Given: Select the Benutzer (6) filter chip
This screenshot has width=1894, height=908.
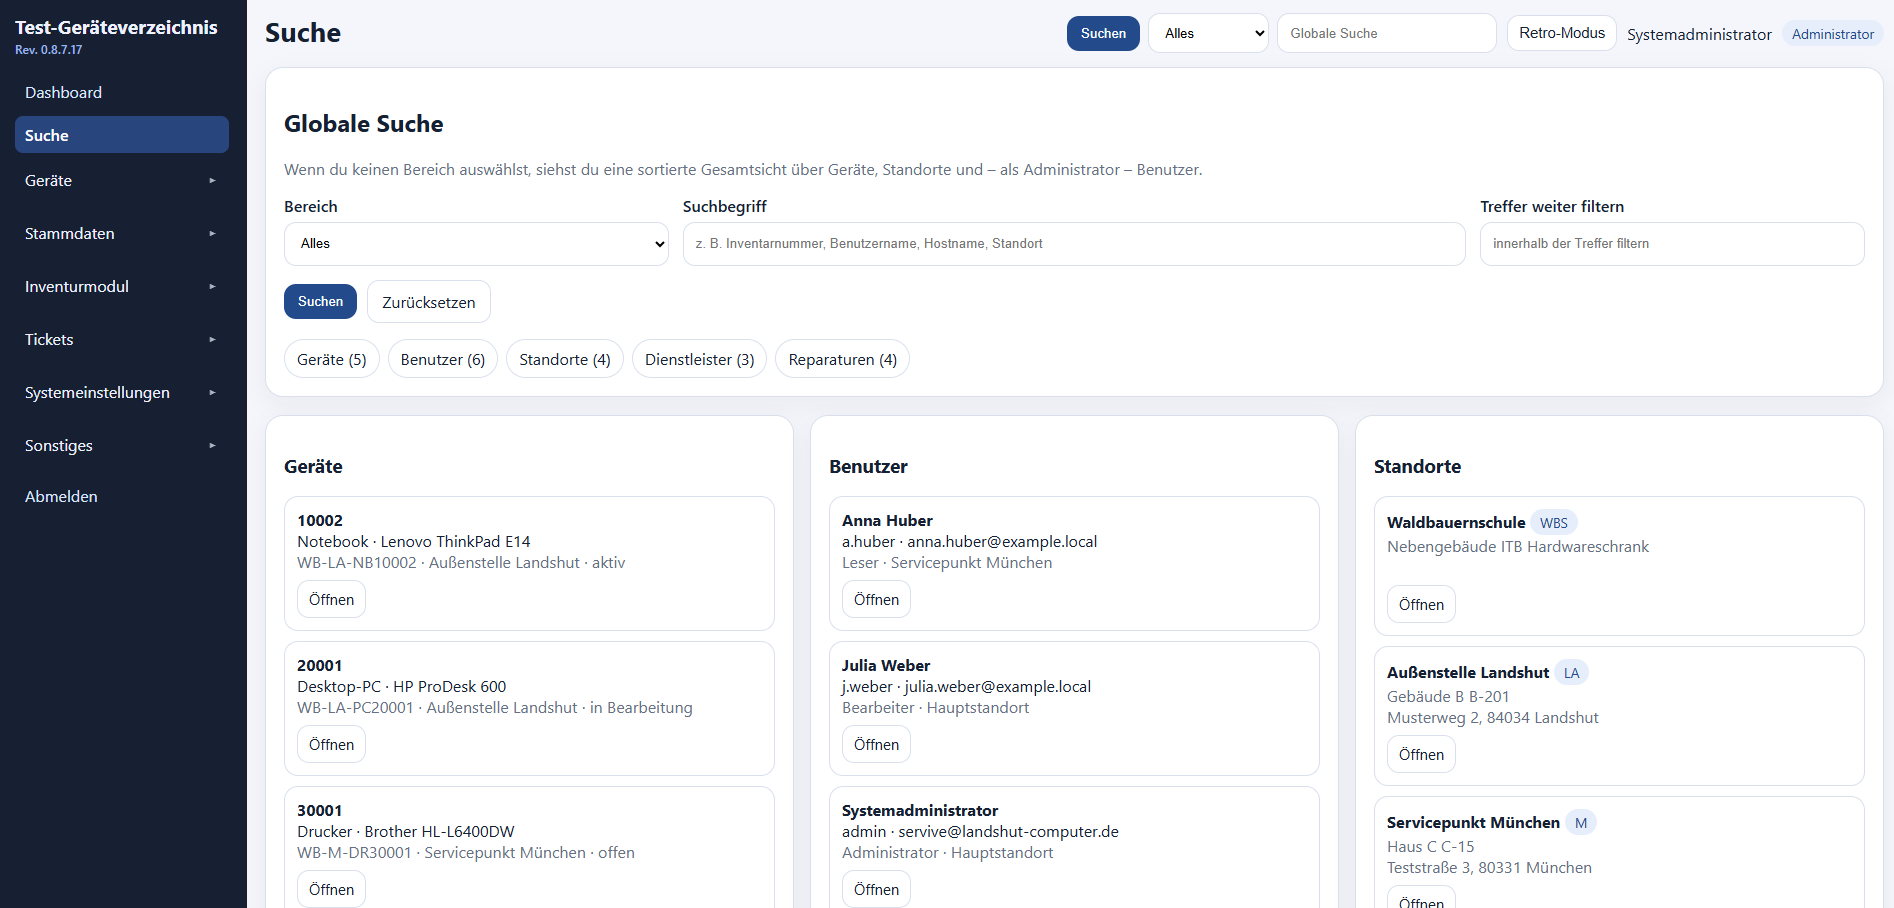Looking at the screenshot, I should pyautogui.click(x=443, y=359).
